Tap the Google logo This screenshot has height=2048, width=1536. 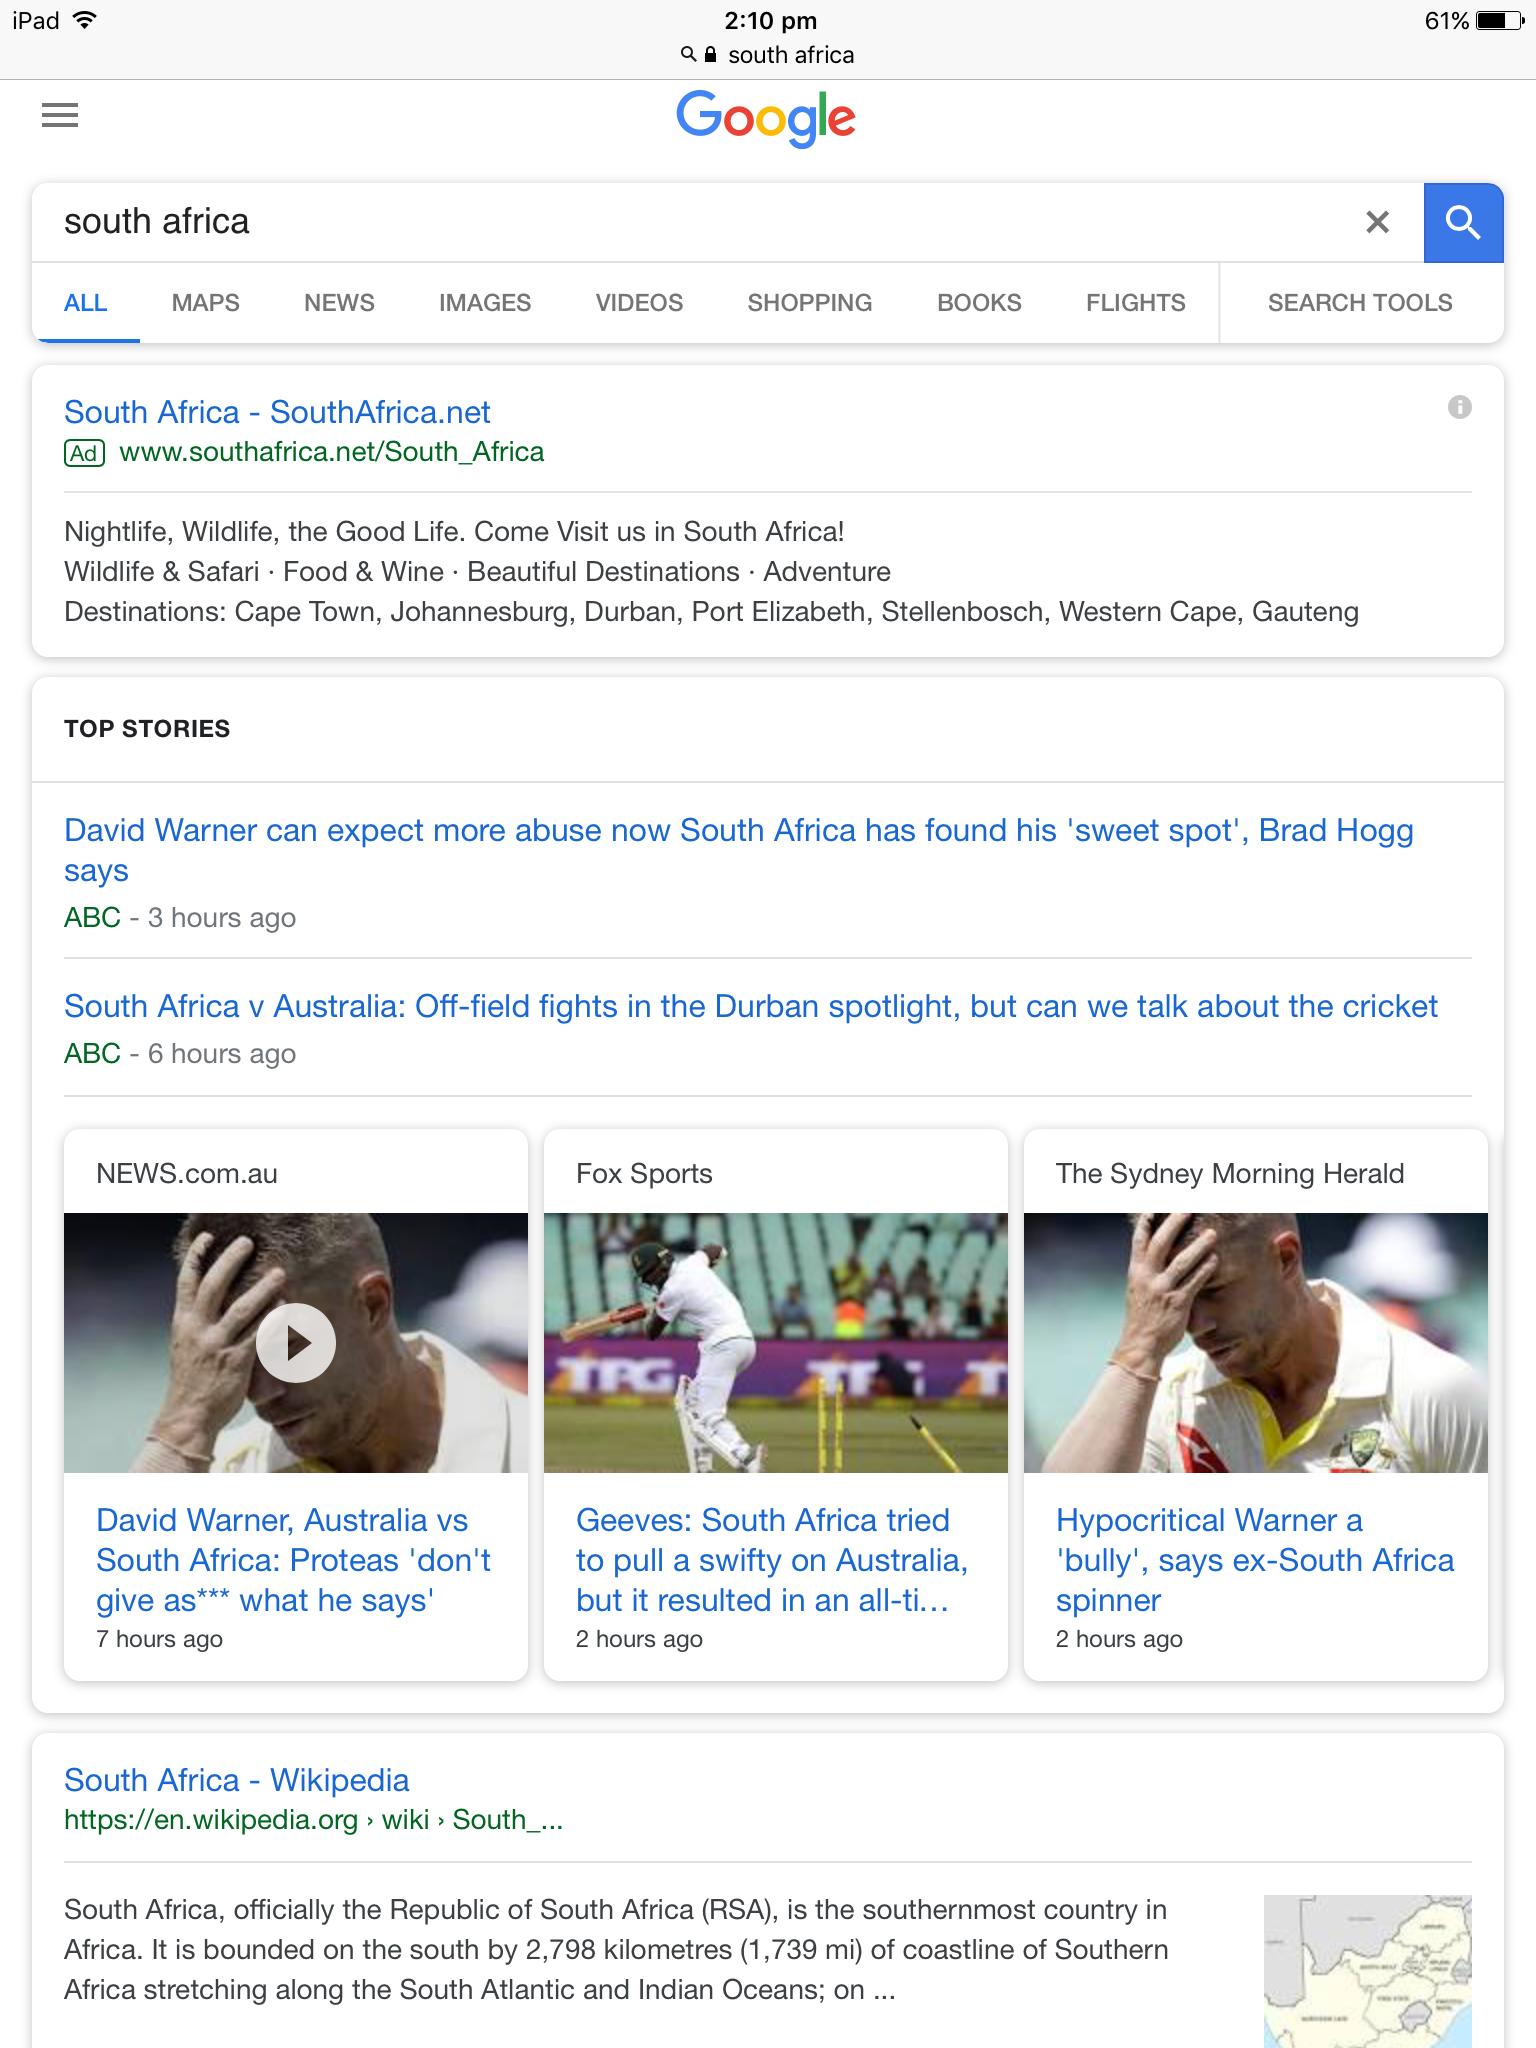[x=766, y=118]
